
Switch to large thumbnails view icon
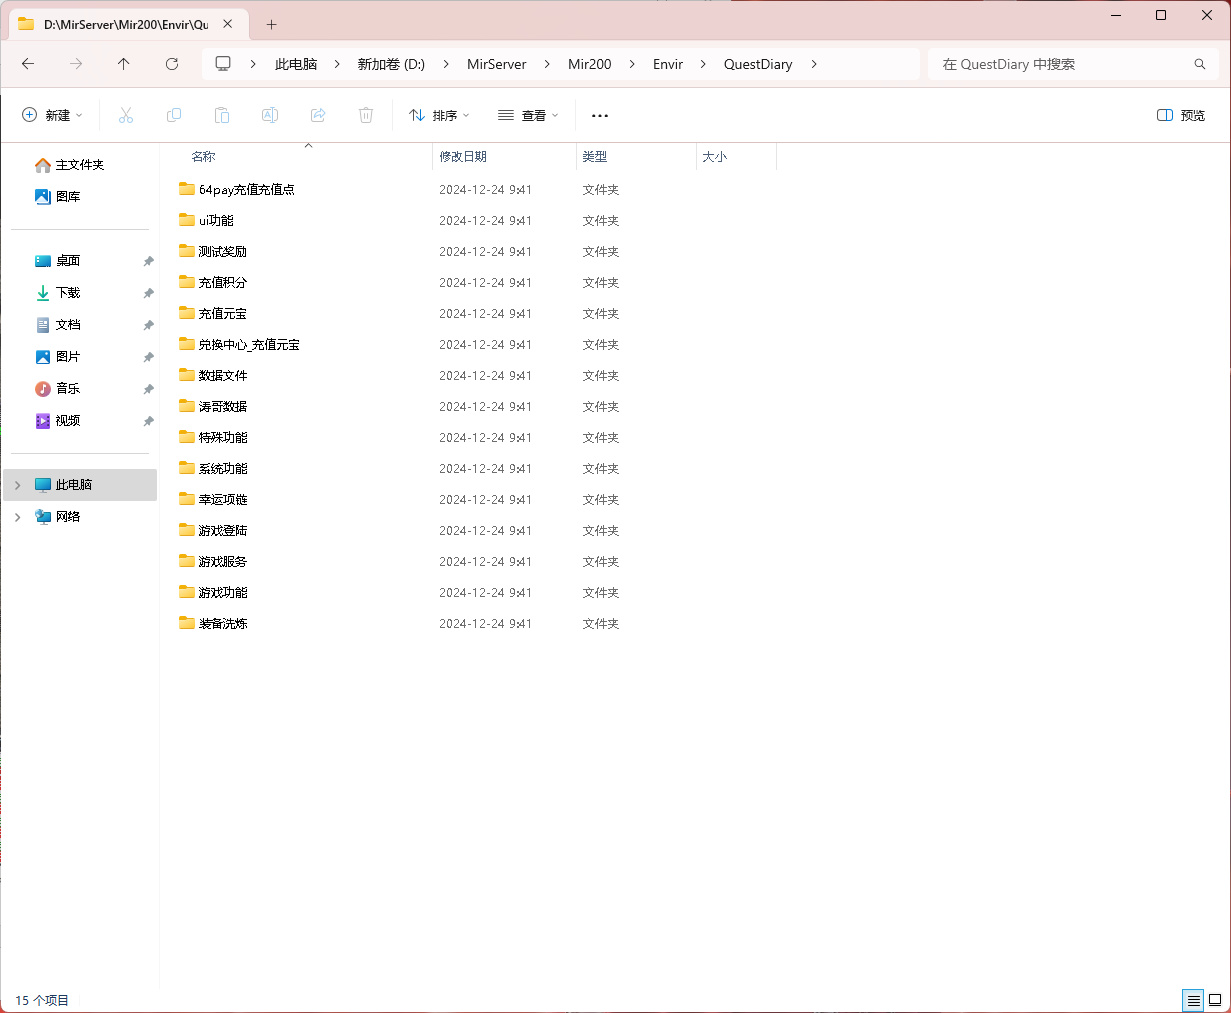coord(1215,1000)
